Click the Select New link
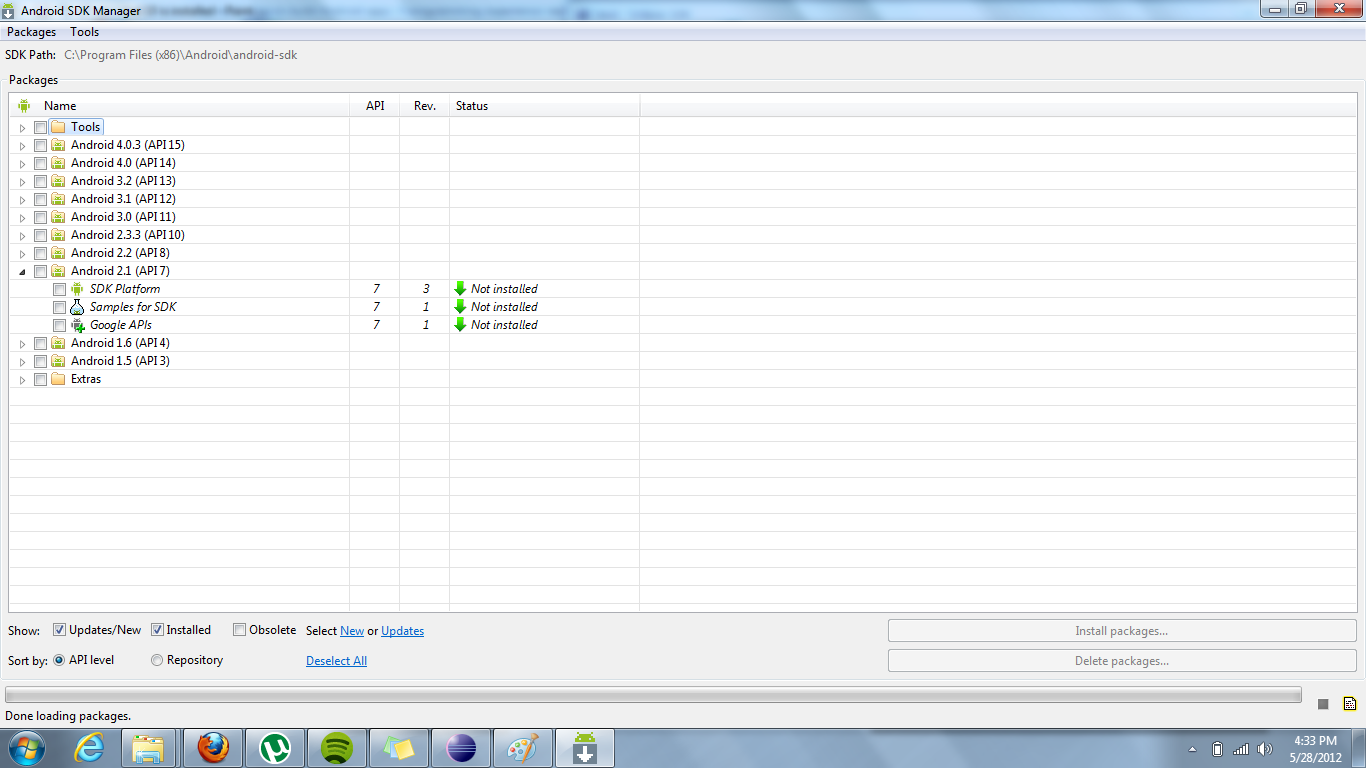 (x=352, y=631)
